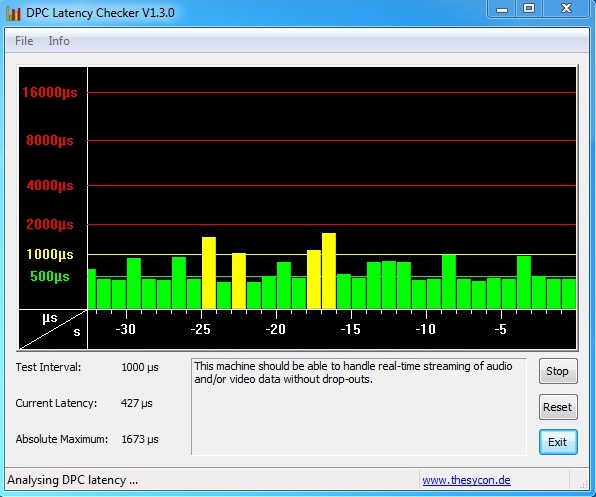Click the Reset button
Image resolution: width=596 pixels, height=497 pixels.
[x=558, y=407]
